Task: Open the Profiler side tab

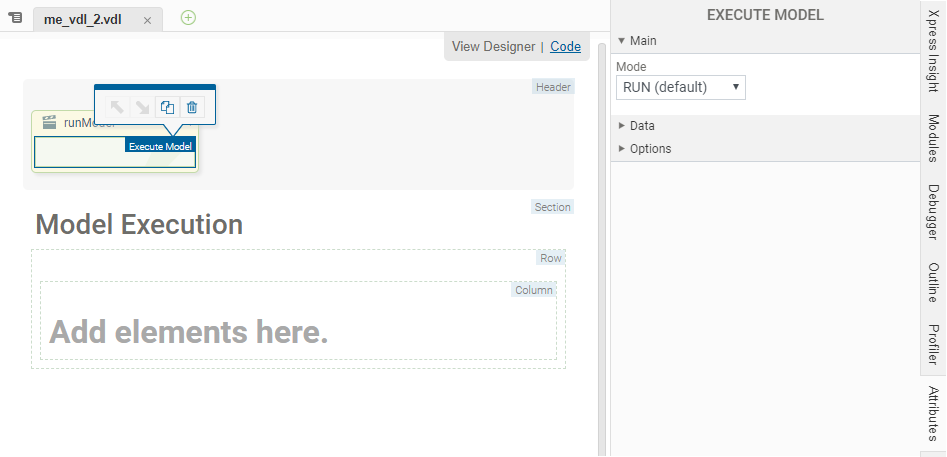Action: [933, 345]
